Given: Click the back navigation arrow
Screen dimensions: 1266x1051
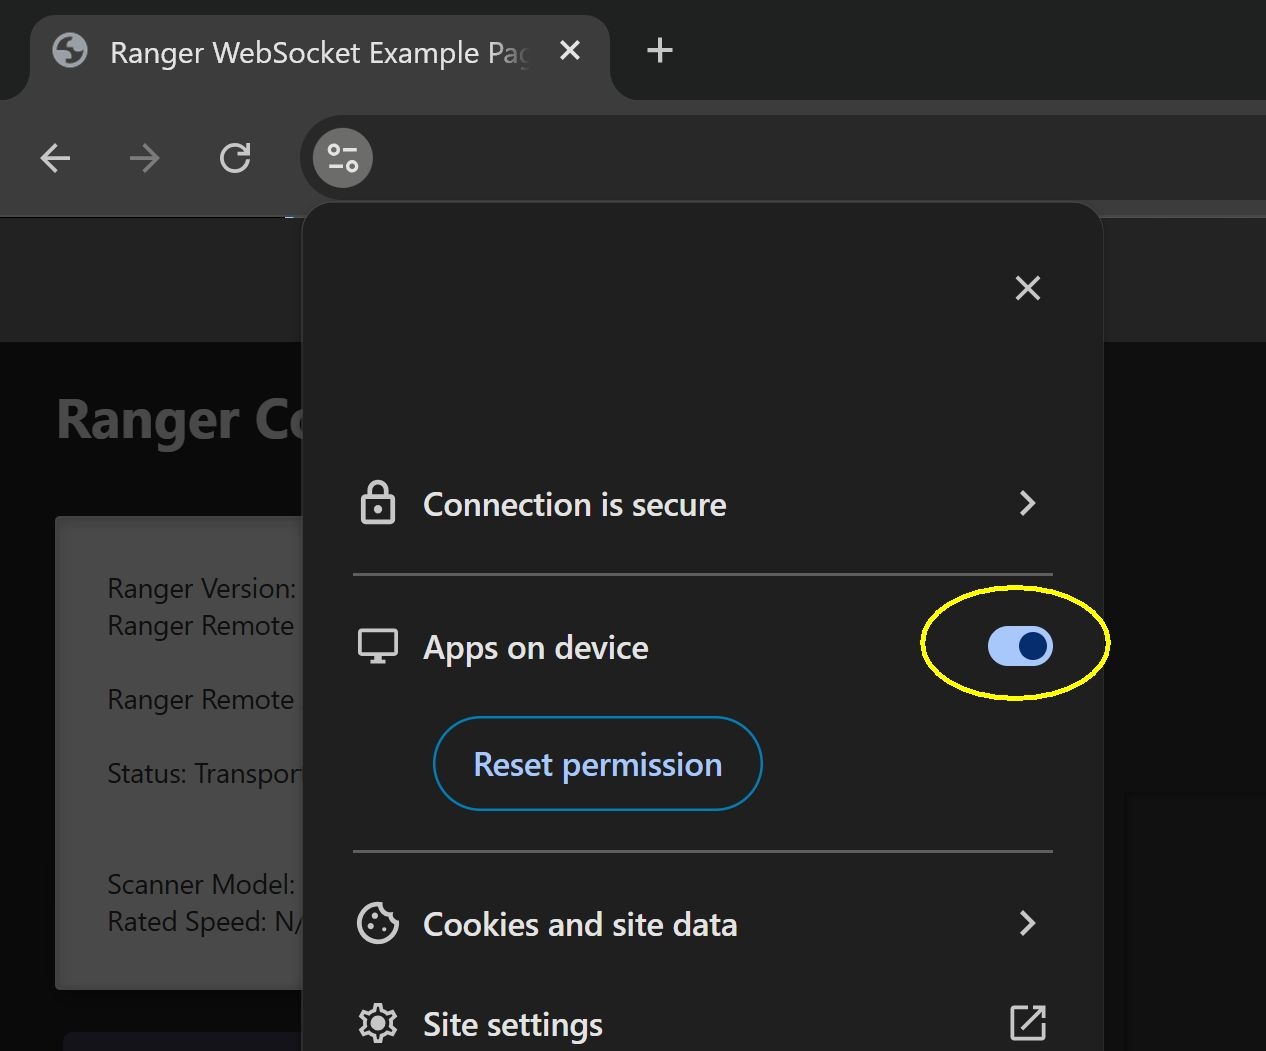Looking at the screenshot, I should [55, 158].
